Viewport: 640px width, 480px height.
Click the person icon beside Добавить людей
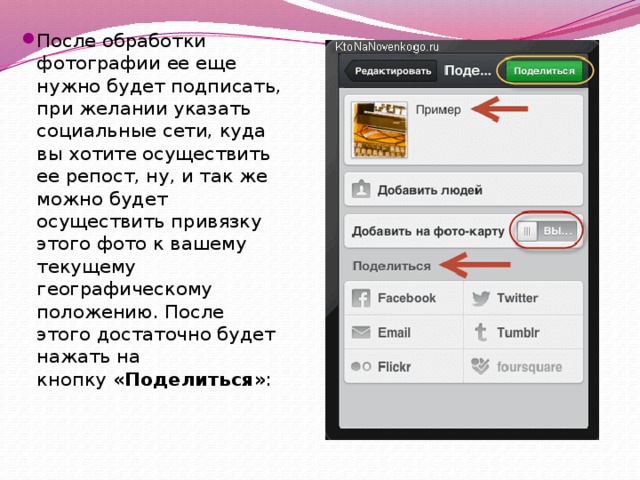tap(361, 190)
